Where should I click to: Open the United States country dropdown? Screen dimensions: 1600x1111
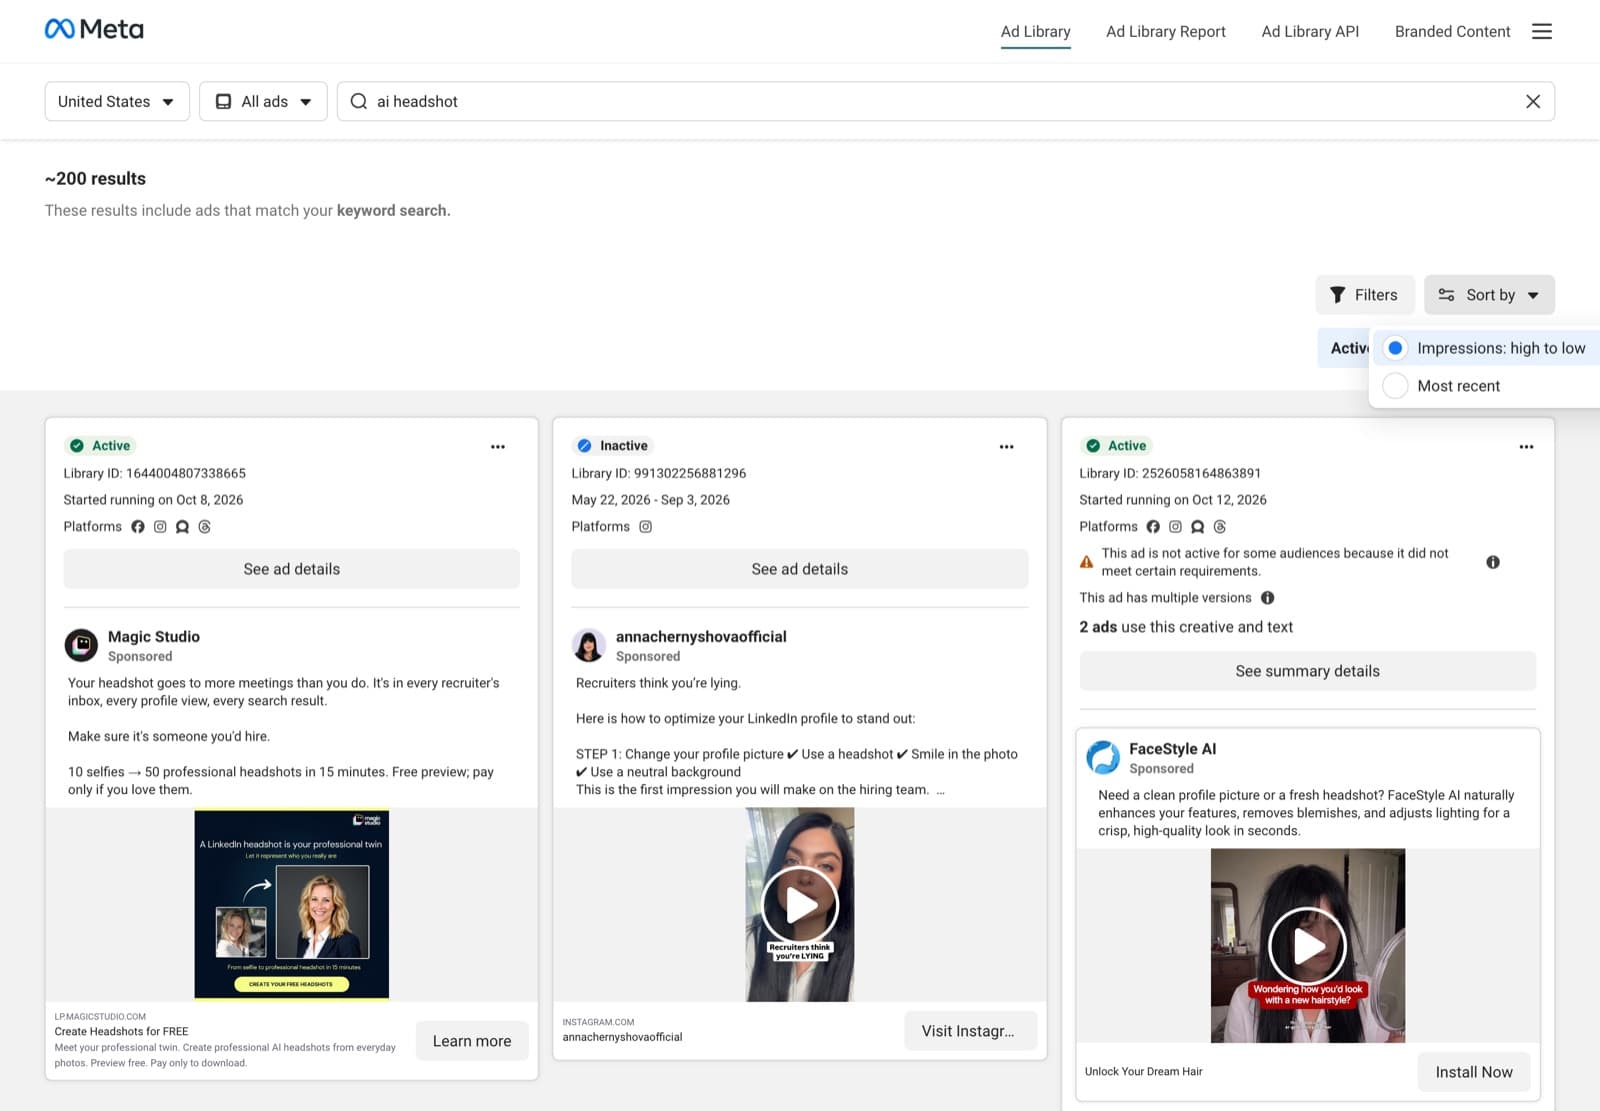117,101
